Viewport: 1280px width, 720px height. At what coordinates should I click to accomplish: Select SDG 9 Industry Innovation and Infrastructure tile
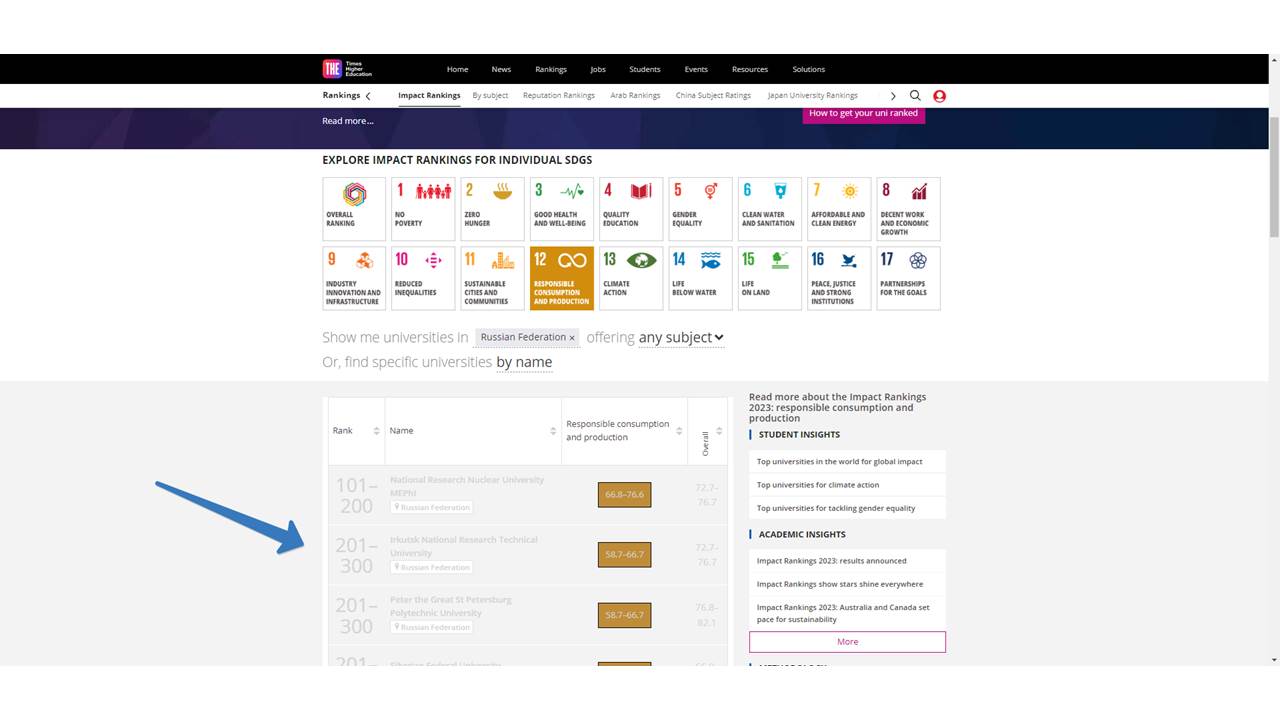click(354, 278)
